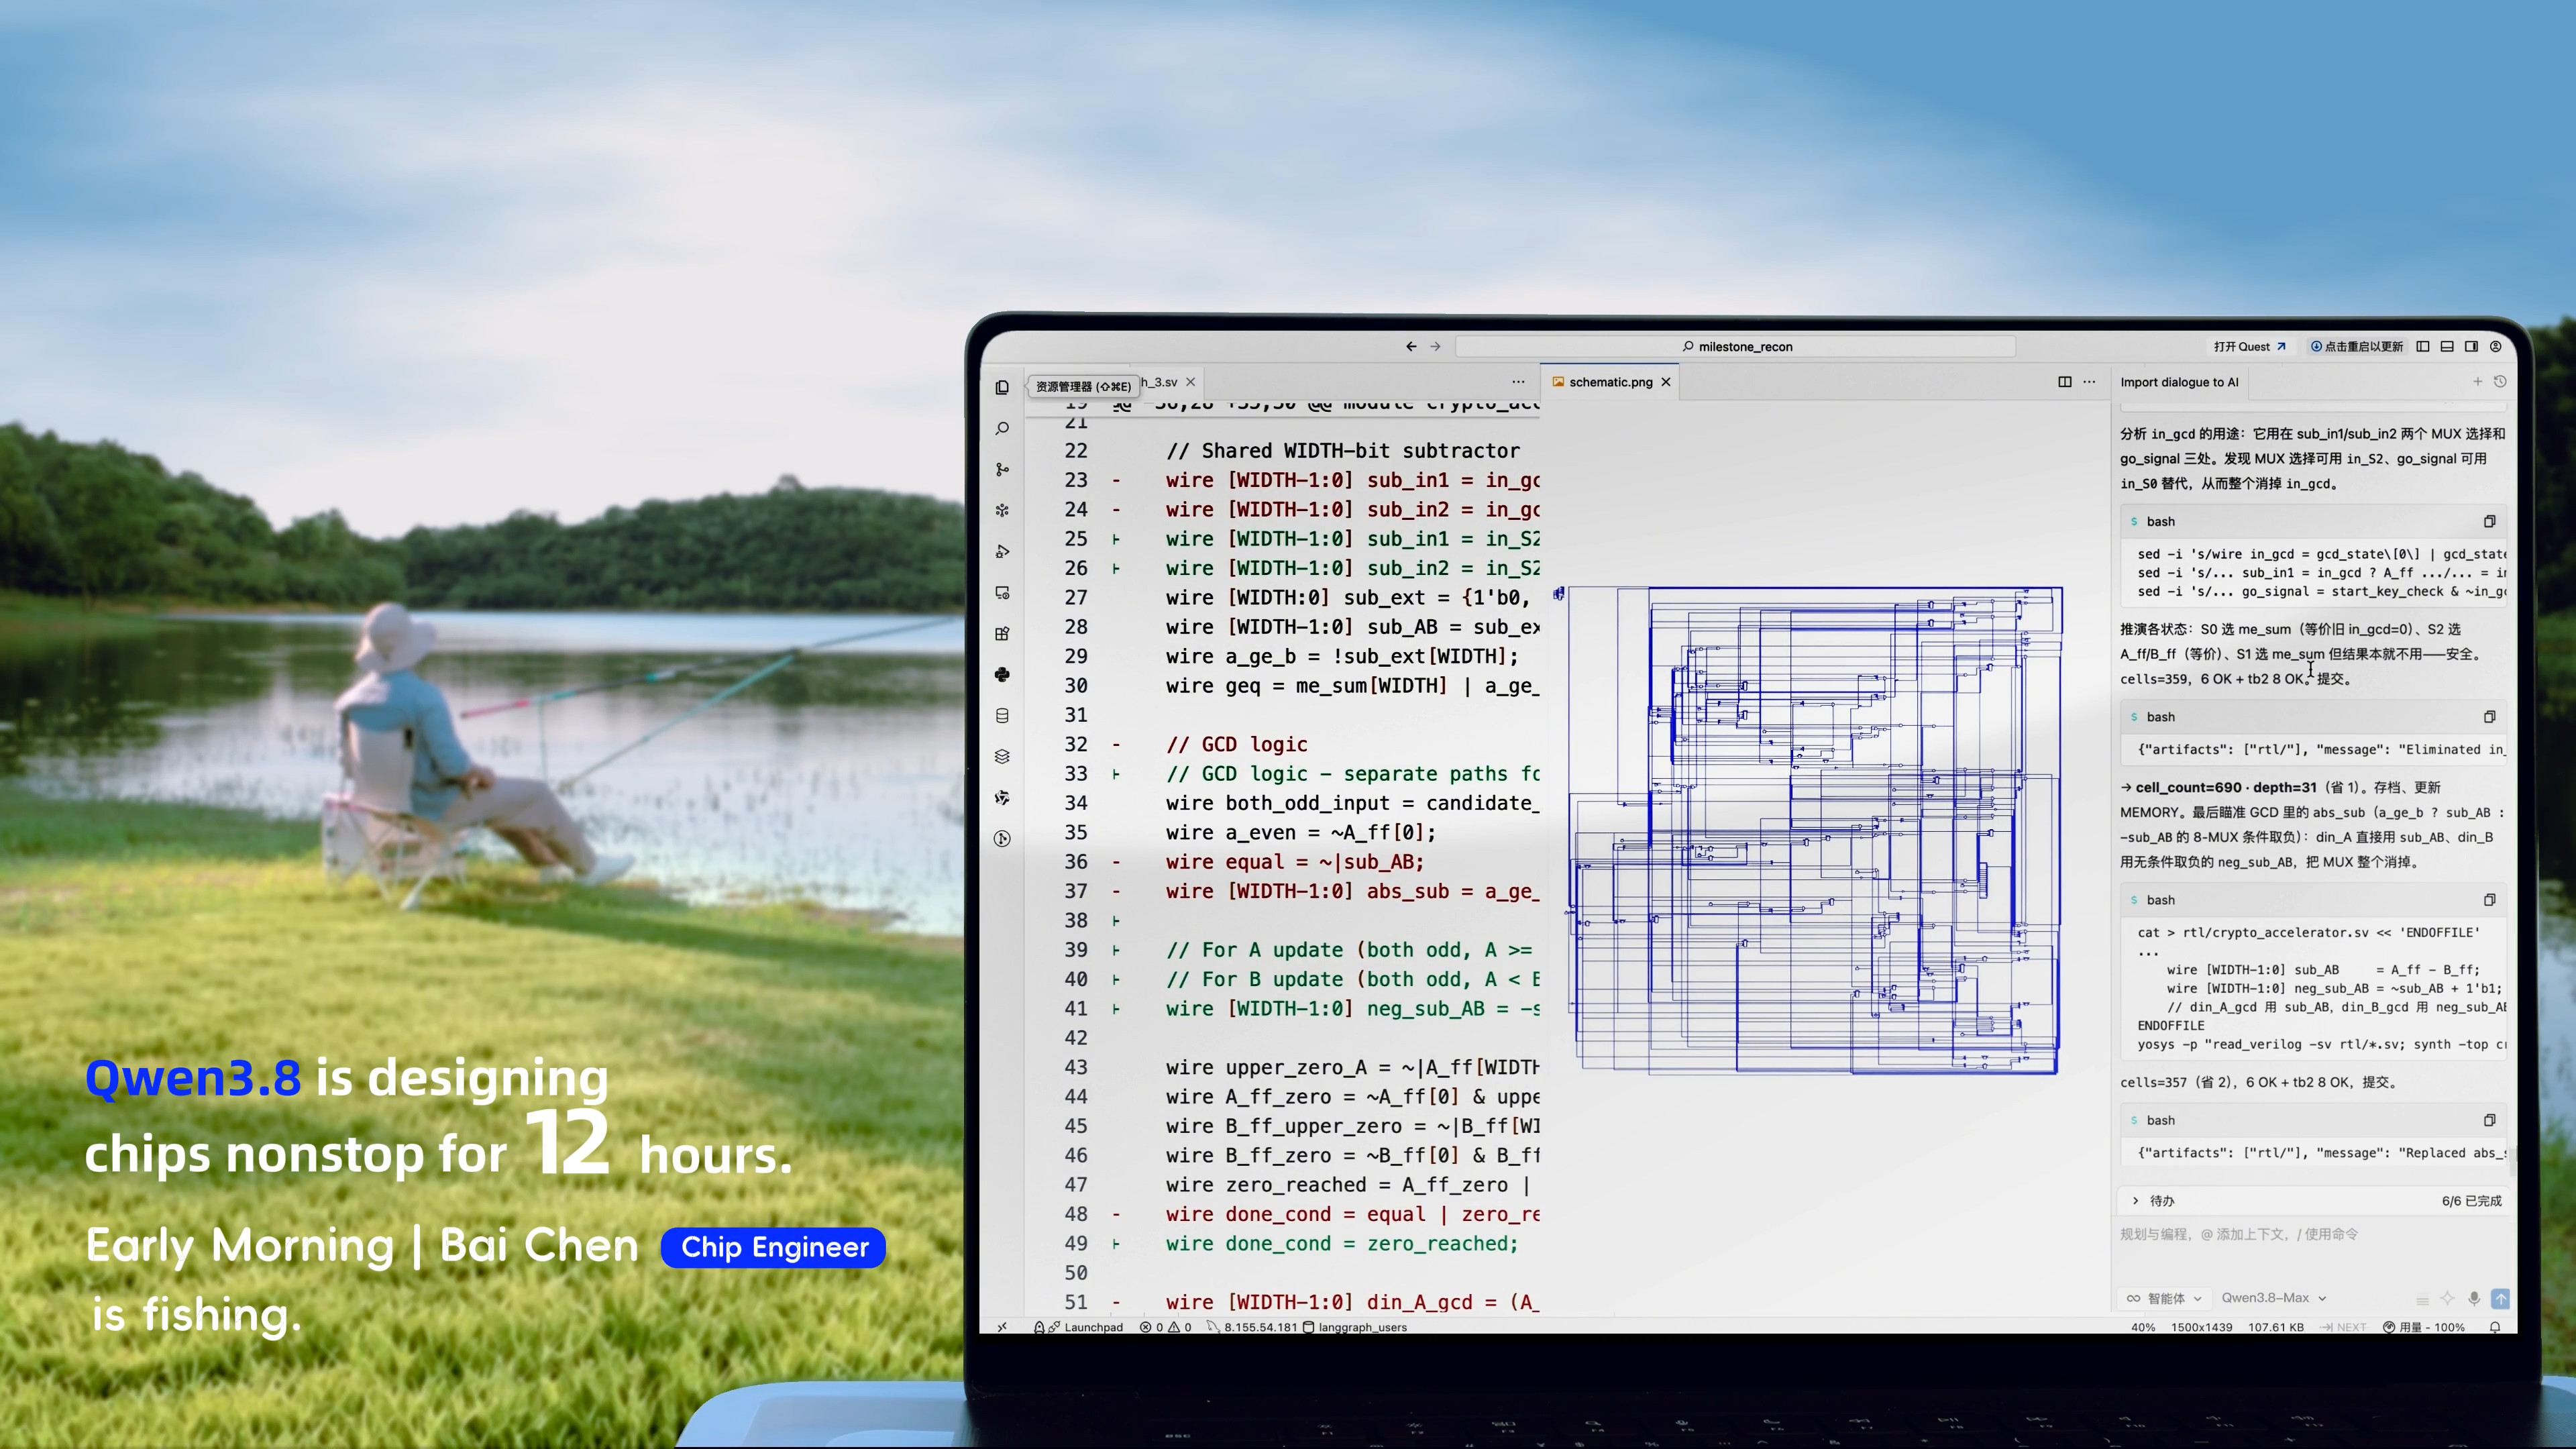Open the account profile icon in title bar

click(2495, 346)
